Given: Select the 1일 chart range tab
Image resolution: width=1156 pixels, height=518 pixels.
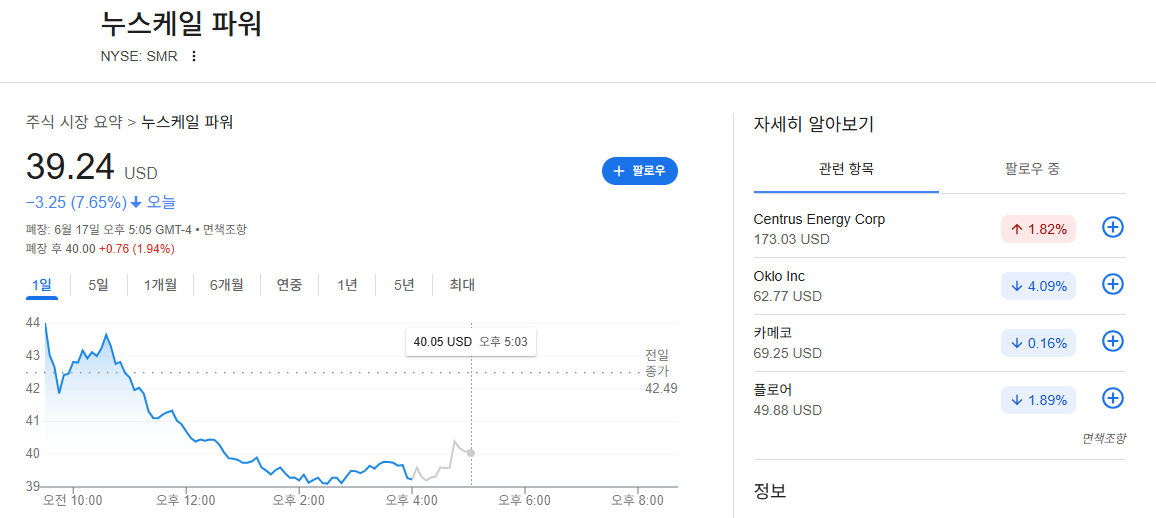Looking at the screenshot, I should [42, 285].
